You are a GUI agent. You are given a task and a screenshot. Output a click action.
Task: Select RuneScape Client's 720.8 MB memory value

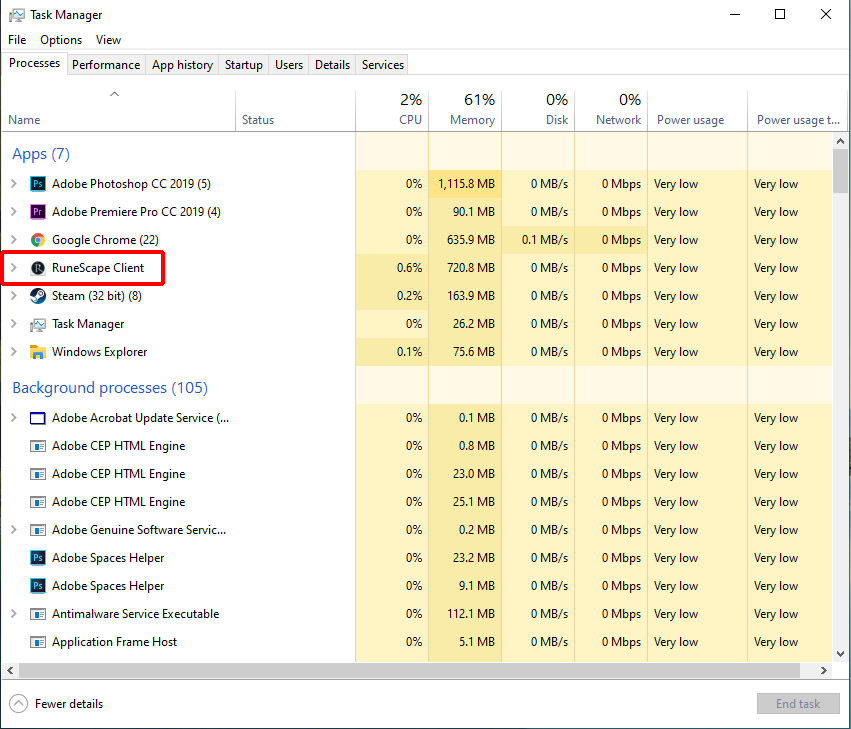pyautogui.click(x=465, y=268)
